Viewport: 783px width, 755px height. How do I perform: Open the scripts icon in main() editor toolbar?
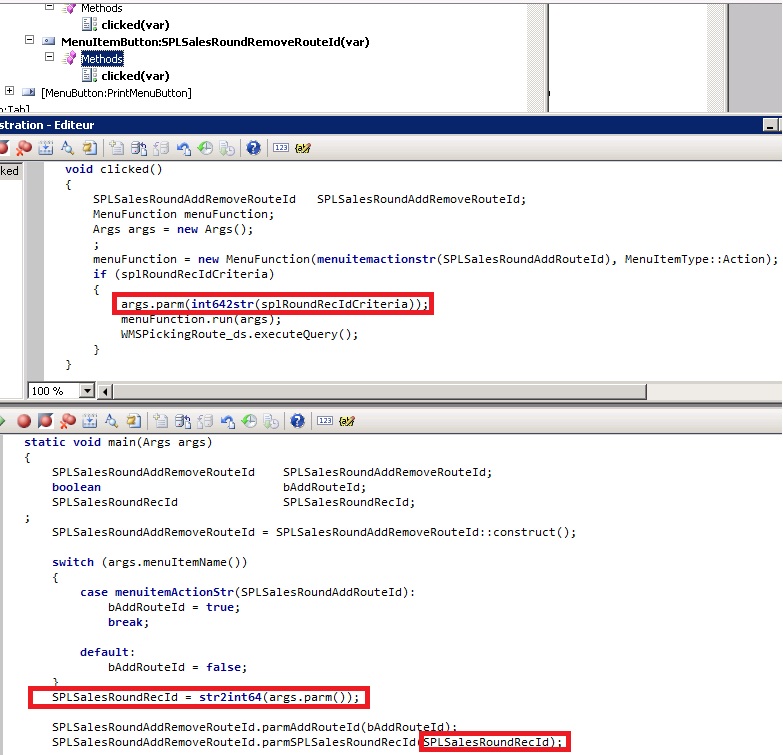[x=133, y=421]
